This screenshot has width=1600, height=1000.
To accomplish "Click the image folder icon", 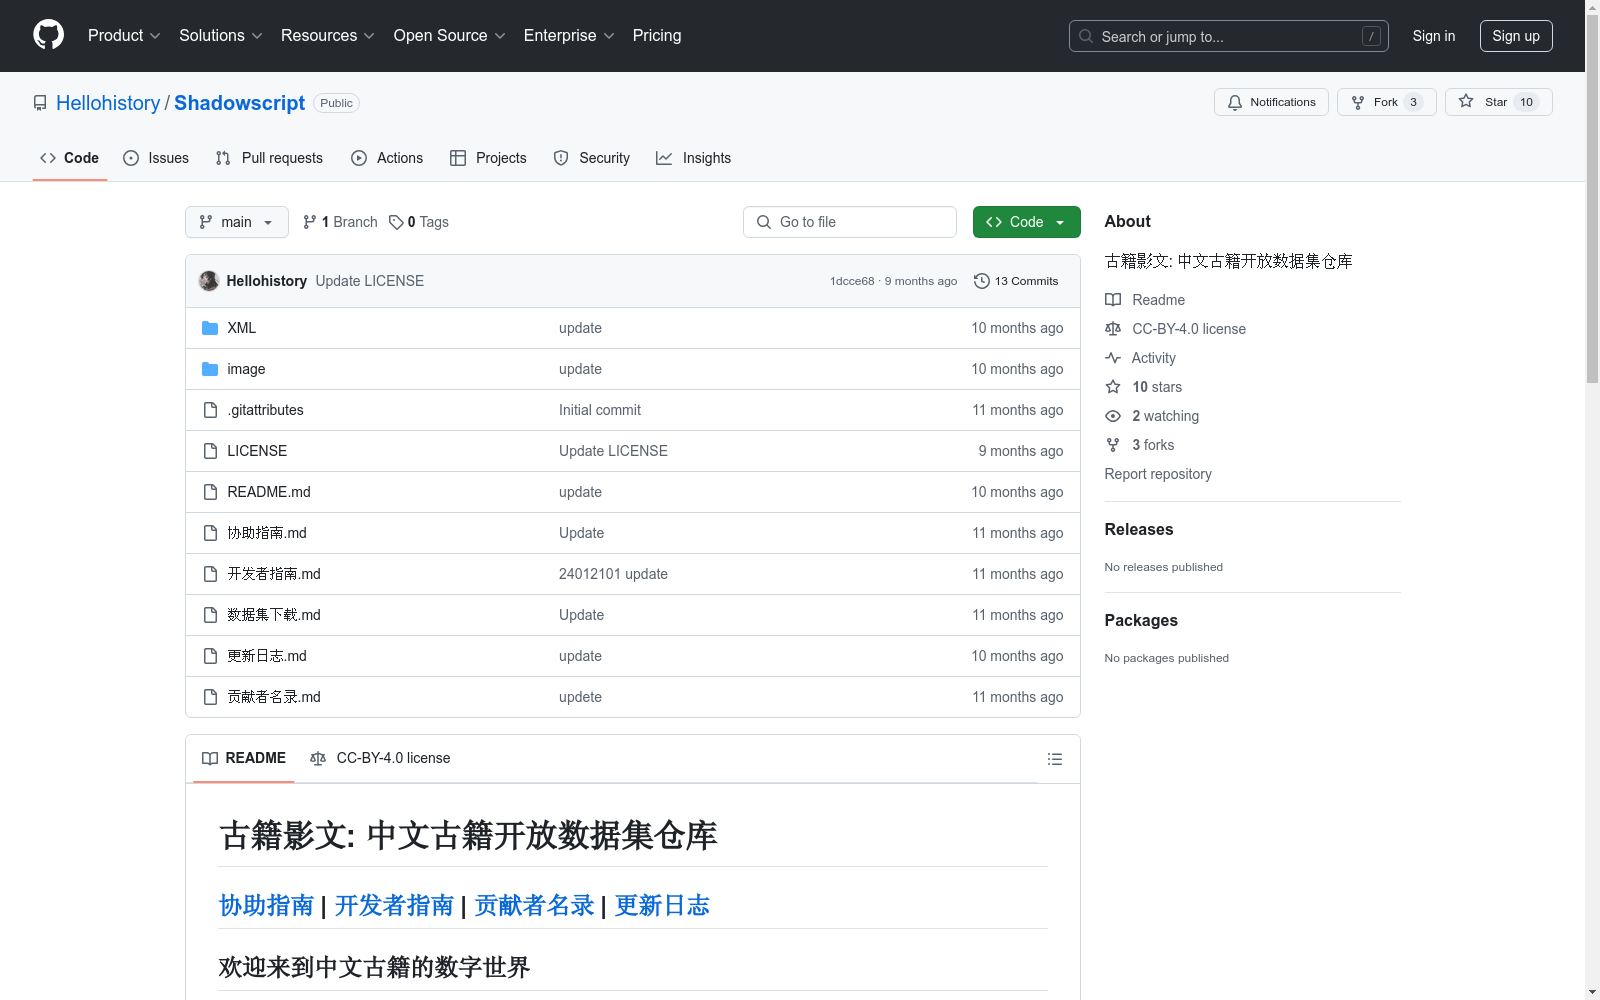I will (x=210, y=369).
